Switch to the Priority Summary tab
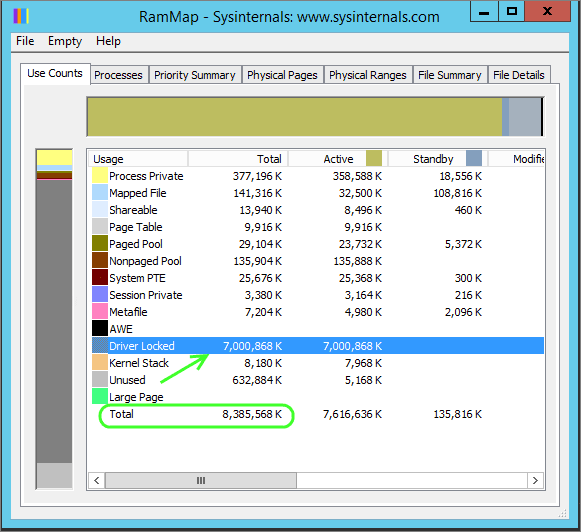The image size is (581, 532). [x=195, y=75]
